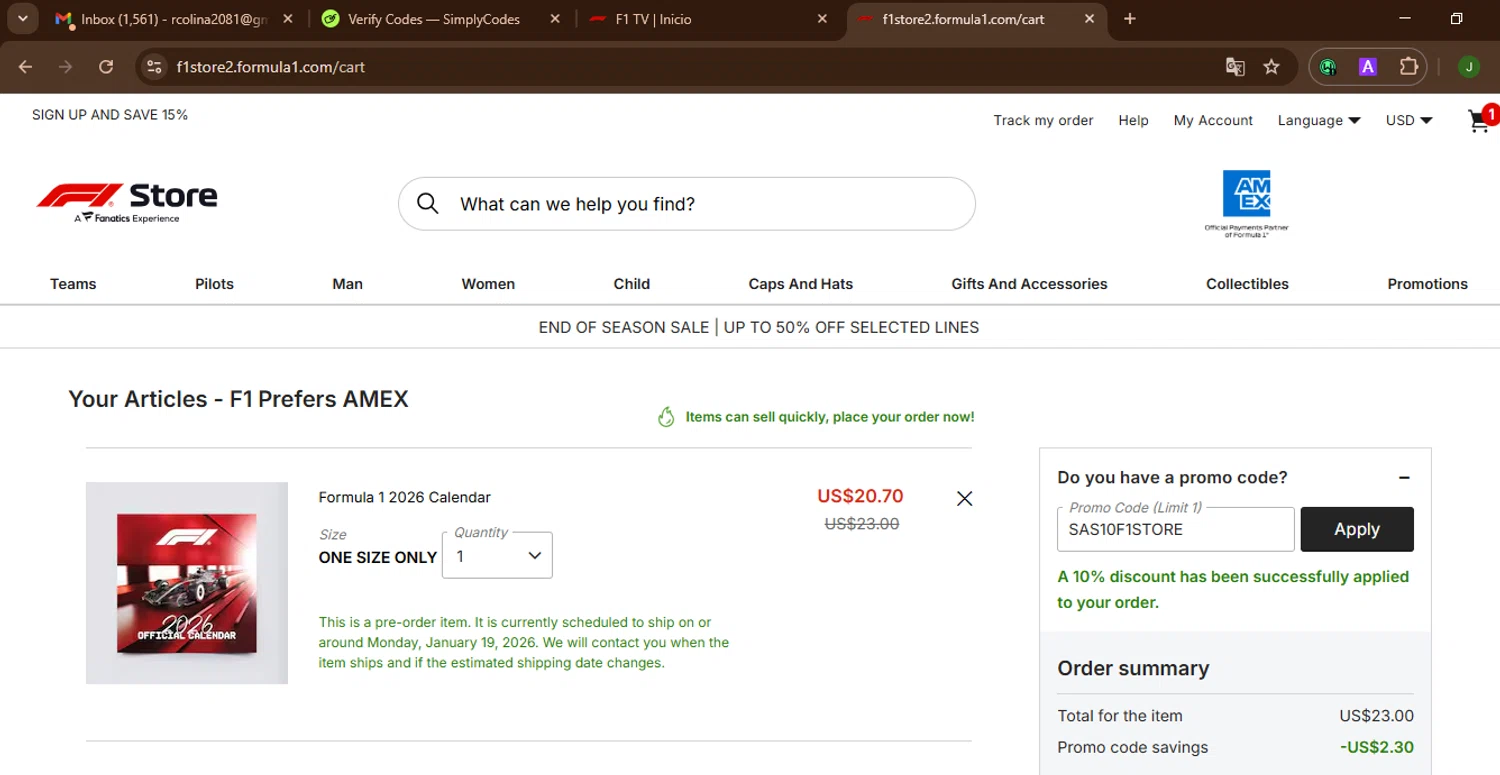Open the Formula 1 2026 Calendar thumbnail
1500x775 pixels.
pos(187,583)
